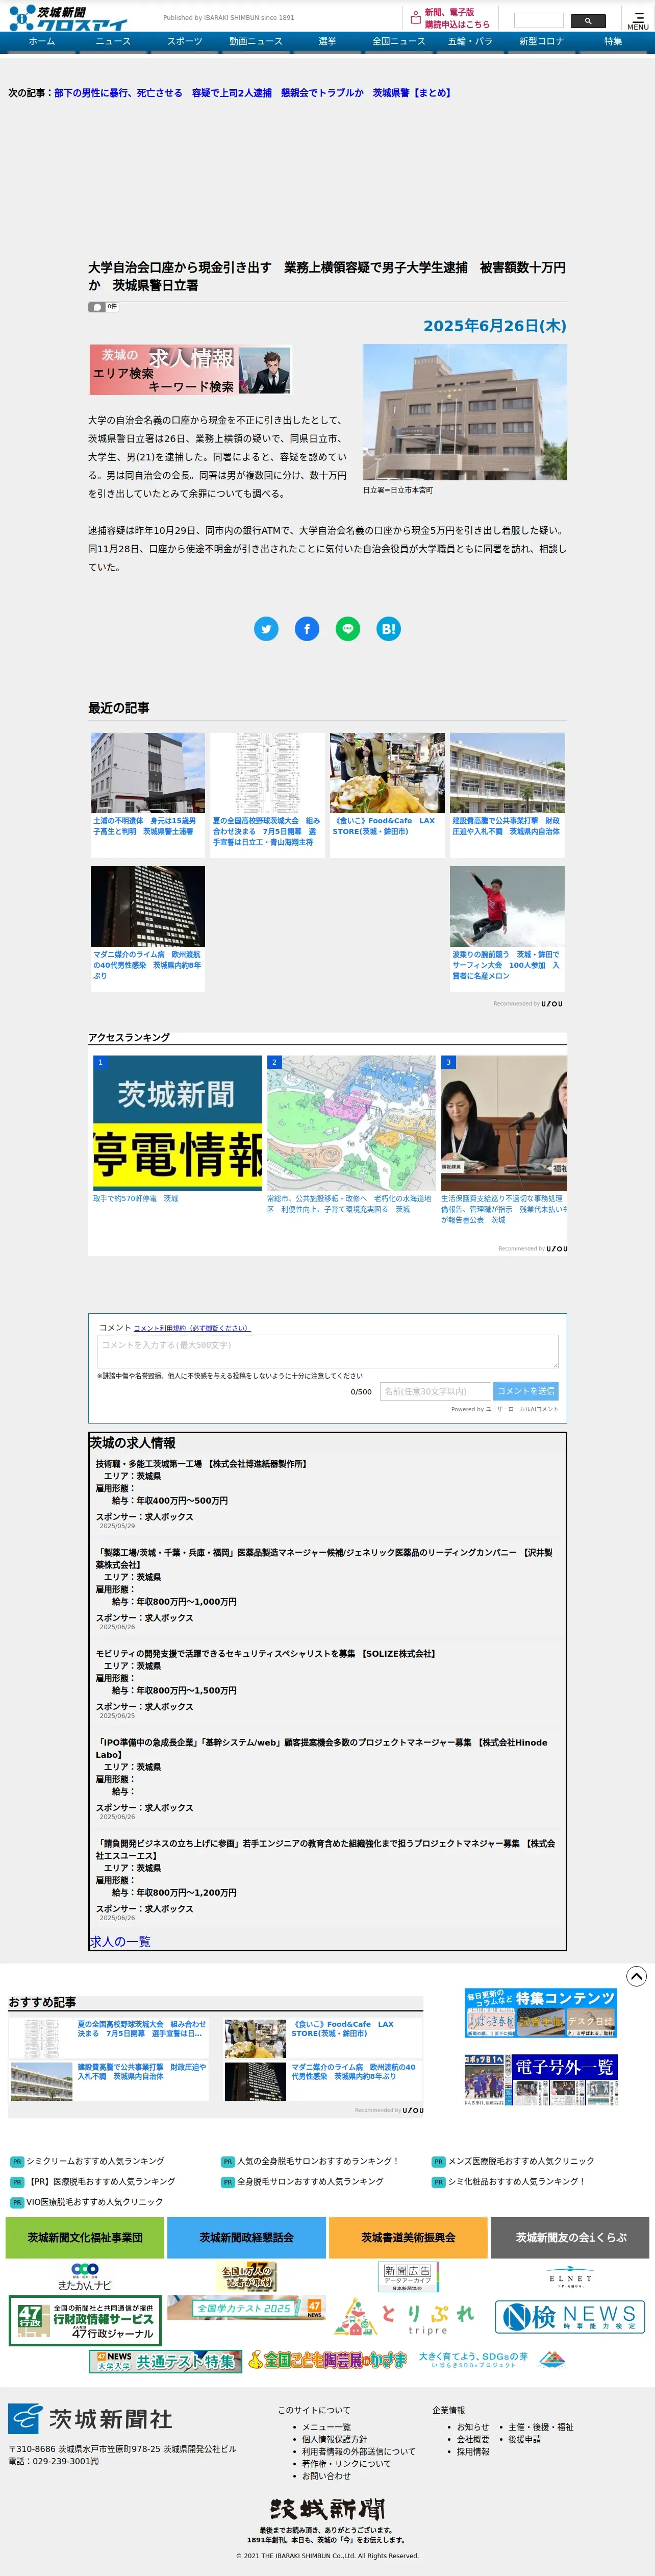
Task: Open the next article link about 懇親会トラブル
Action: 252,93
